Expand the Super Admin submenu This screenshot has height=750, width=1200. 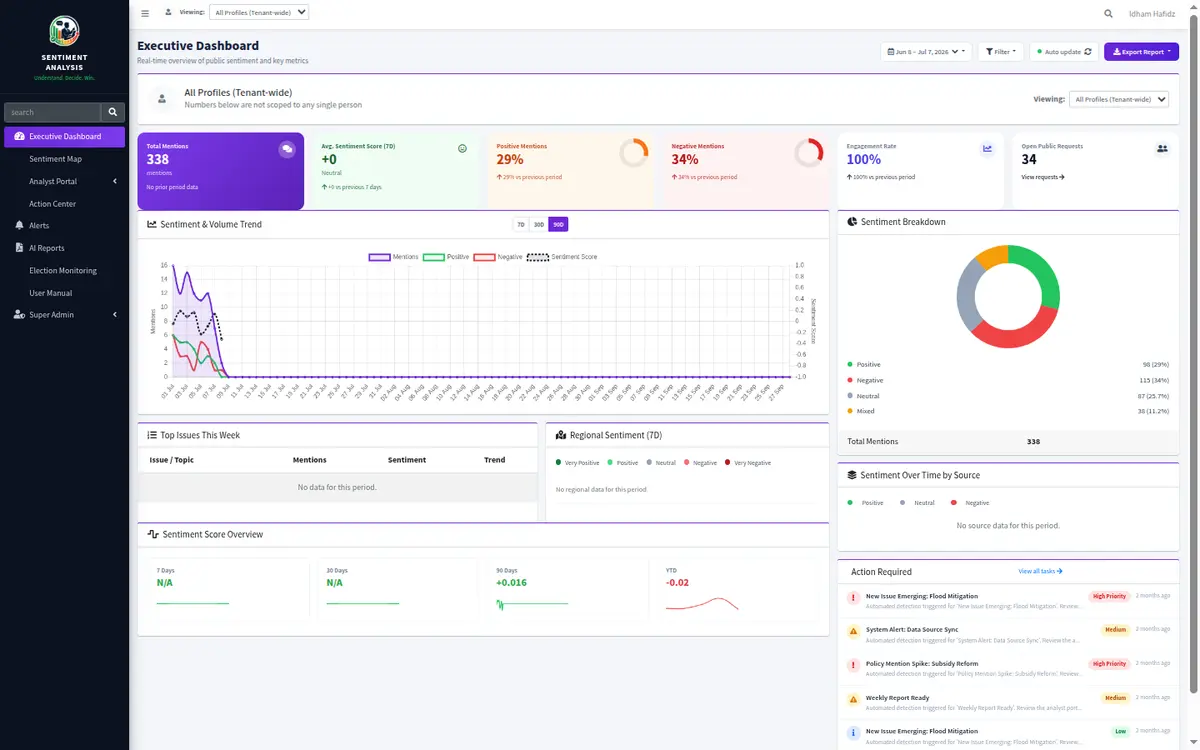pos(64,315)
